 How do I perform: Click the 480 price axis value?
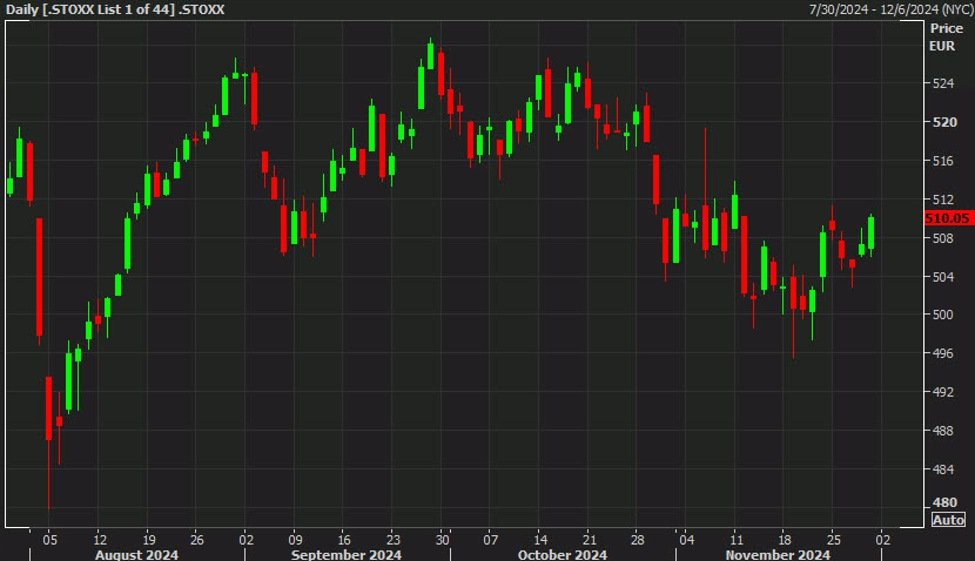pyautogui.click(x=945, y=502)
